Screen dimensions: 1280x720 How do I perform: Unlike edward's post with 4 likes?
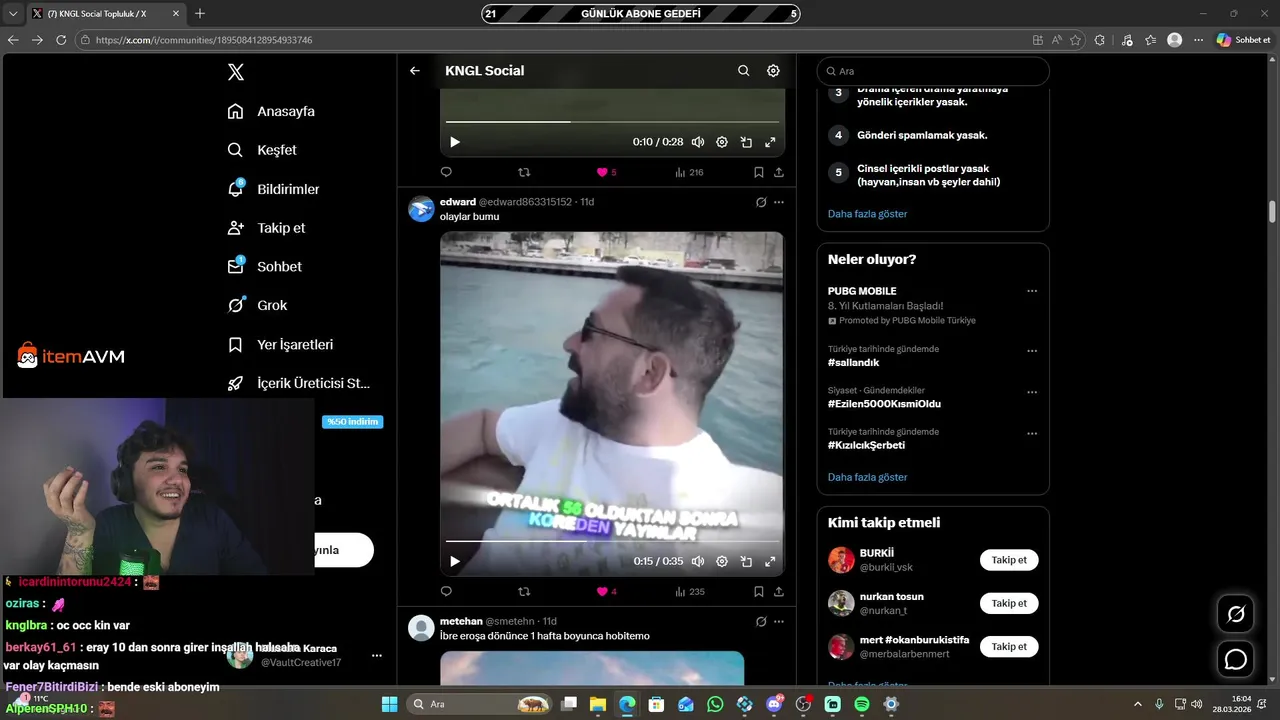coord(606,591)
